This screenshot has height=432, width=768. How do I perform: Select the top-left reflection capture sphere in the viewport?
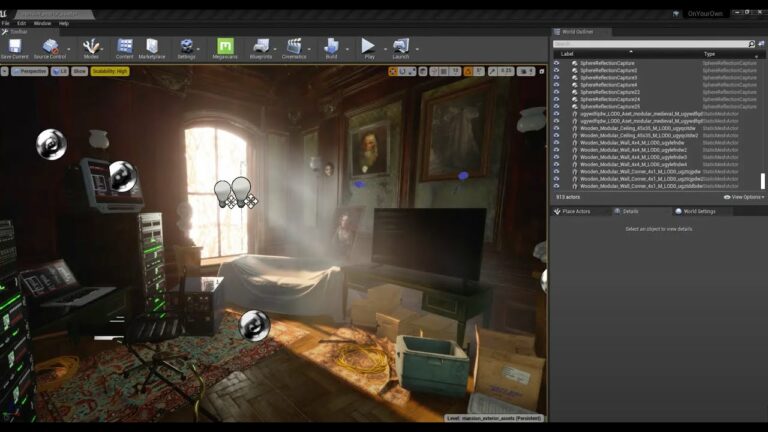click(51, 144)
